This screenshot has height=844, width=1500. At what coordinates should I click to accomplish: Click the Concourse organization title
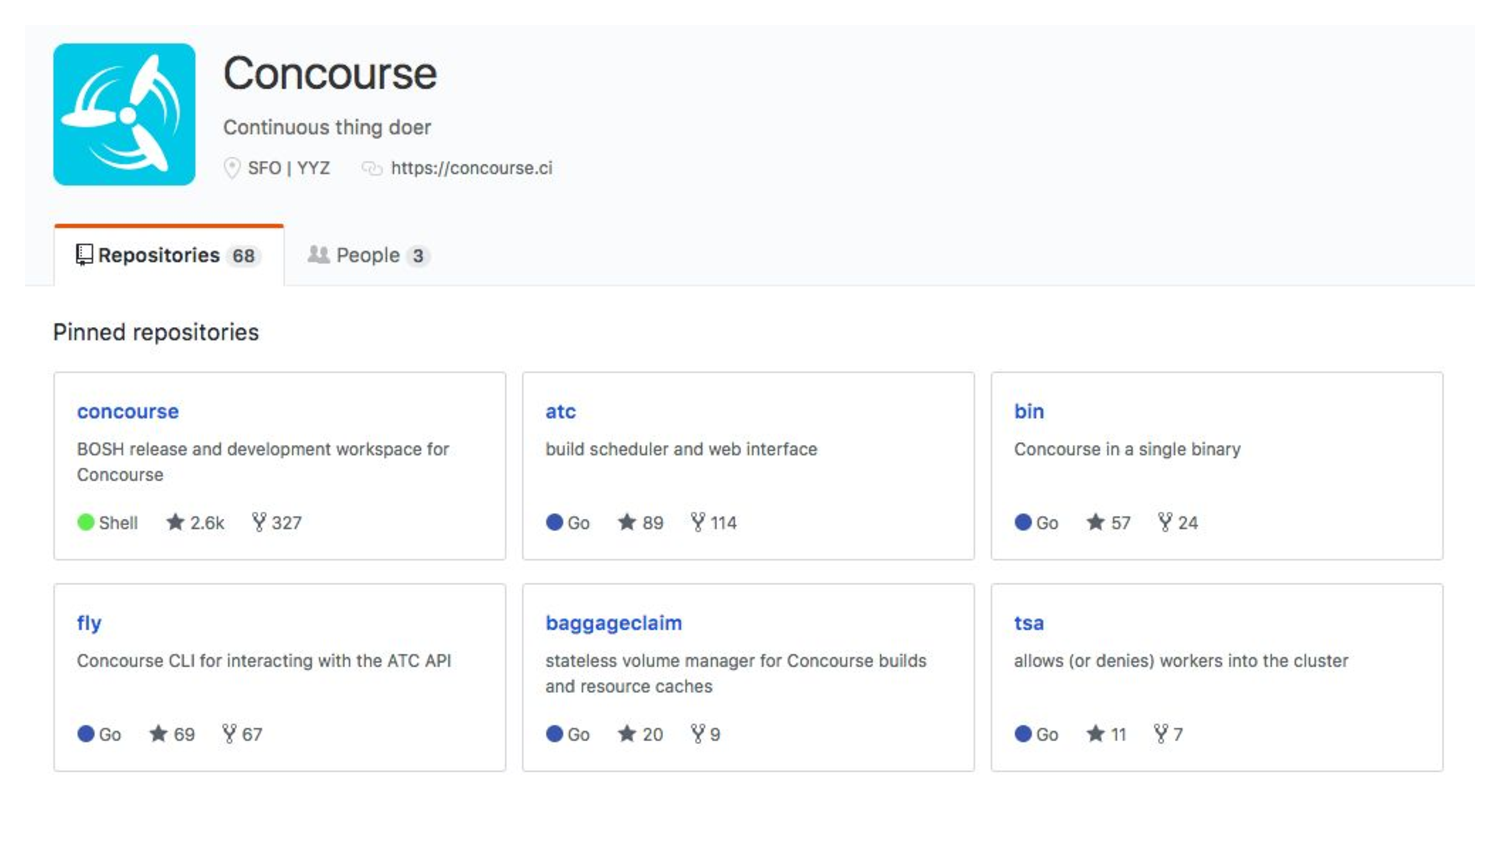(x=330, y=73)
